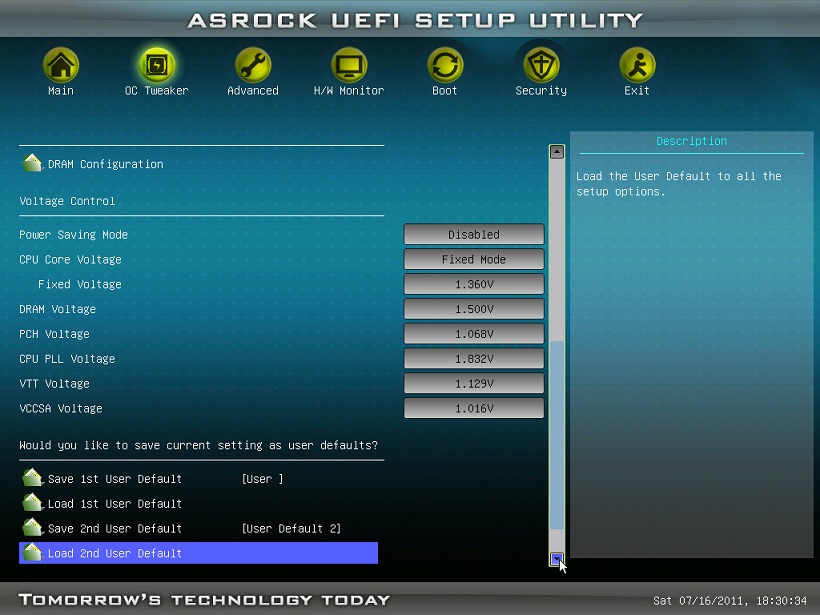This screenshot has width=820, height=615.
Task: Select the Exit running-man icon
Action: pyautogui.click(x=637, y=65)
